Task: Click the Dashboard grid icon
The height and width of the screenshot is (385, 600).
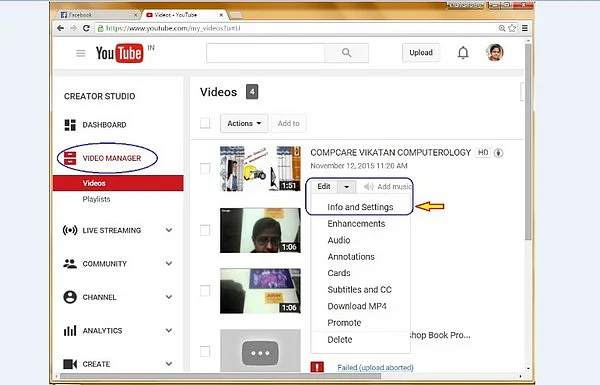Action: (70, 125)
